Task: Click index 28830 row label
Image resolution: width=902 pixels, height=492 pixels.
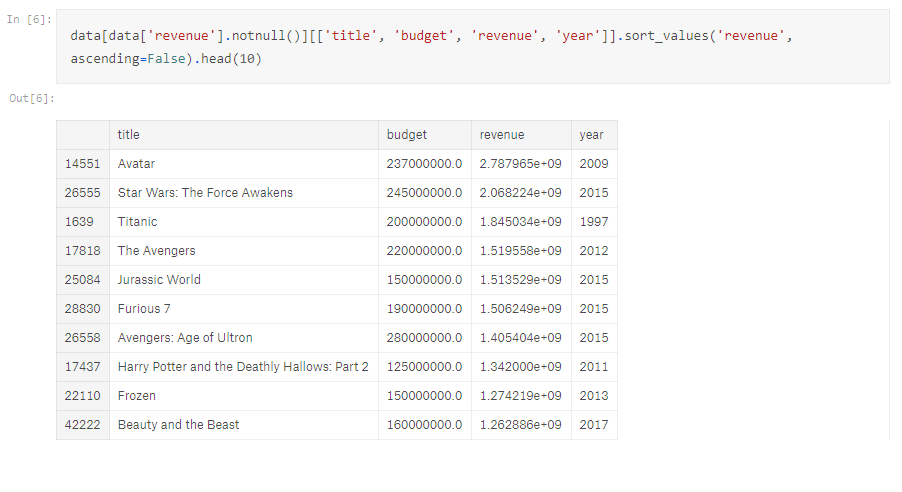Action: click(x=83, y=309)
